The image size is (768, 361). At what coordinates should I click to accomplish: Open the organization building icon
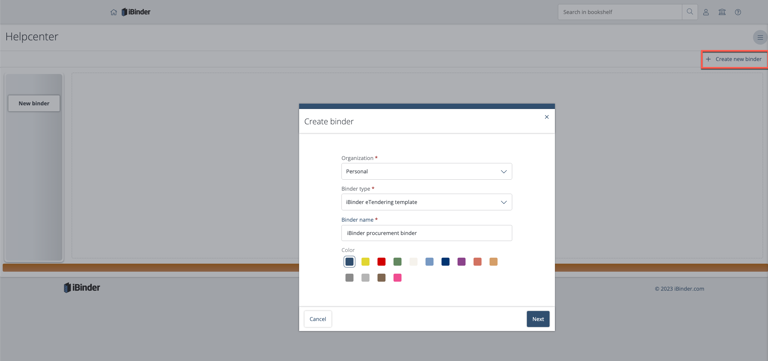pos(722,12)
